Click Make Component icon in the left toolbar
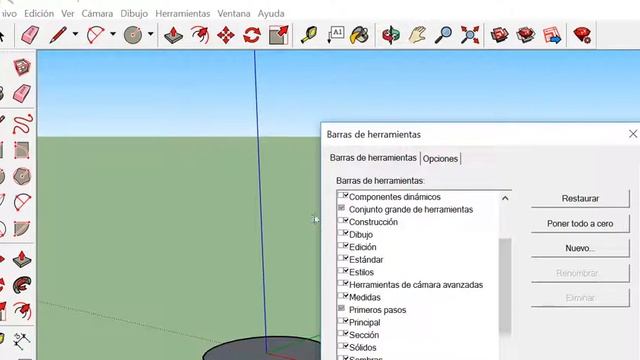Screen dimensions: 640x360 pos(22,67)
